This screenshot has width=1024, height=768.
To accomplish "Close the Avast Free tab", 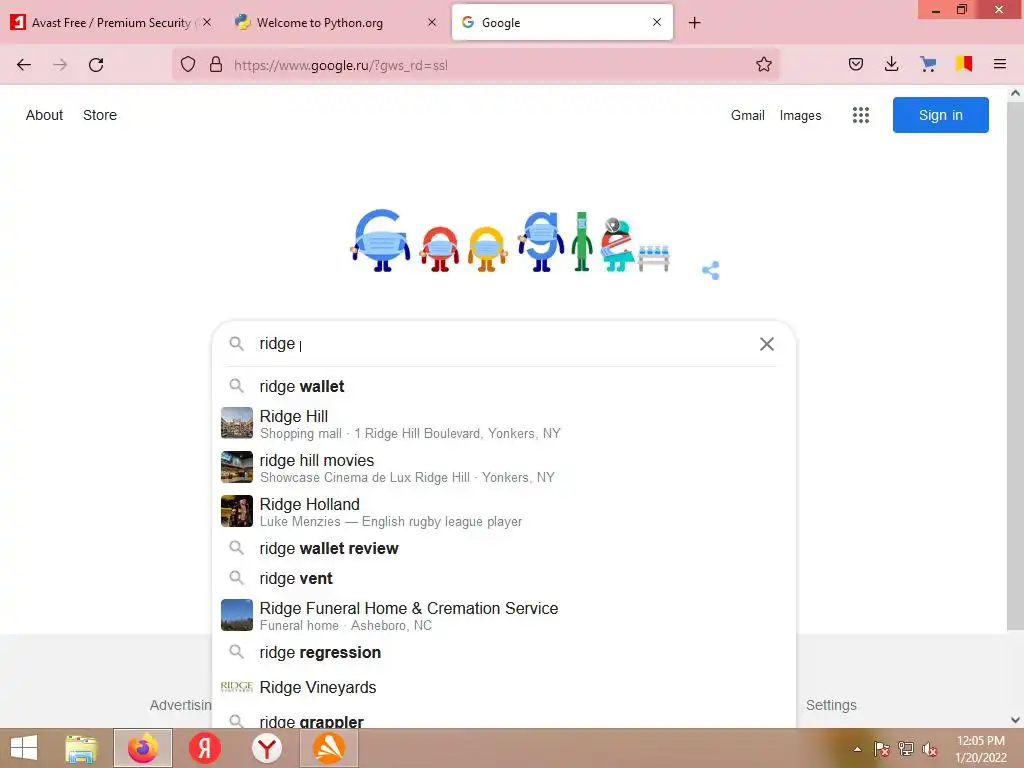I will (x=207, y=22).
